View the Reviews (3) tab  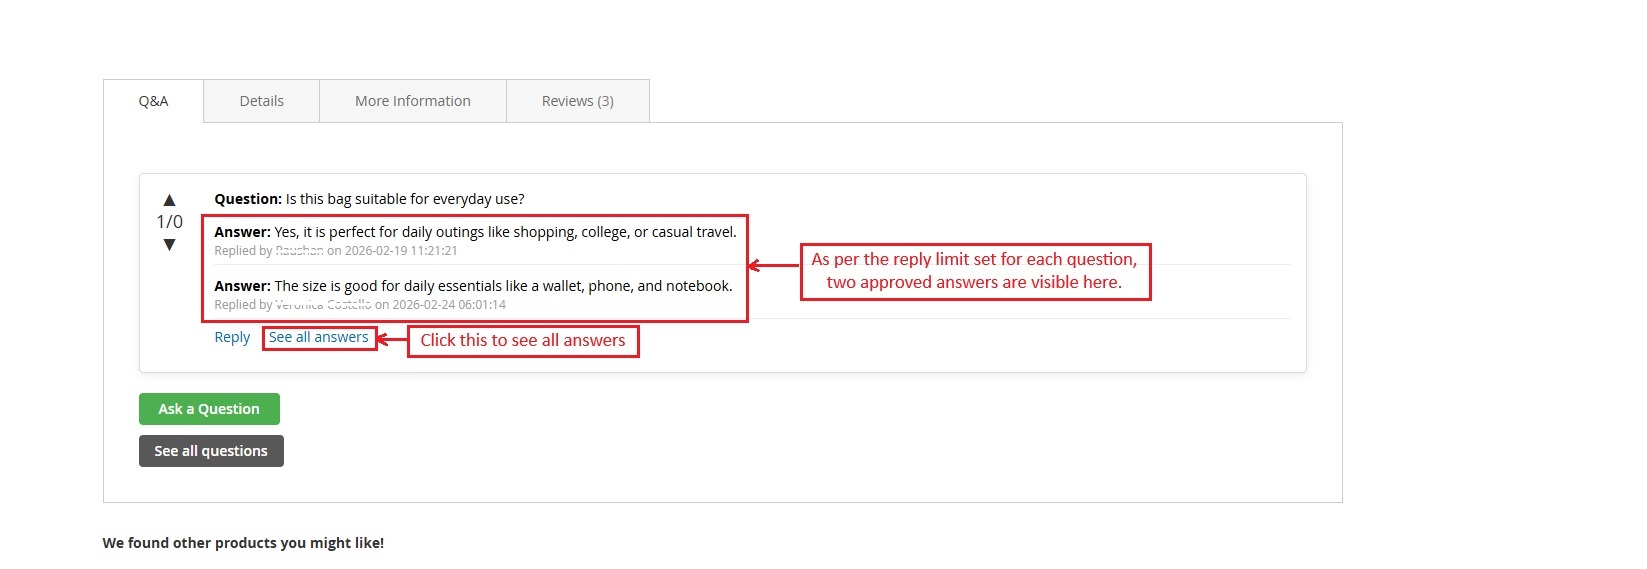(577, 101)
